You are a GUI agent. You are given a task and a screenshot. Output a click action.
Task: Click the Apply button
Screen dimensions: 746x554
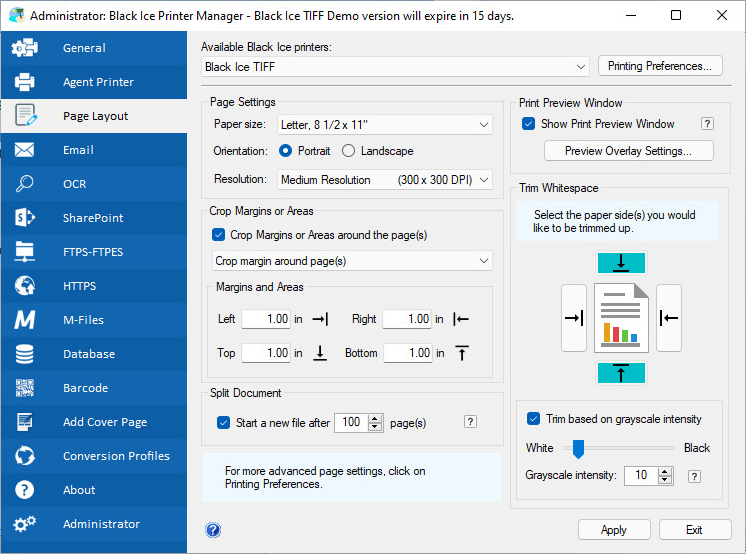614,530
